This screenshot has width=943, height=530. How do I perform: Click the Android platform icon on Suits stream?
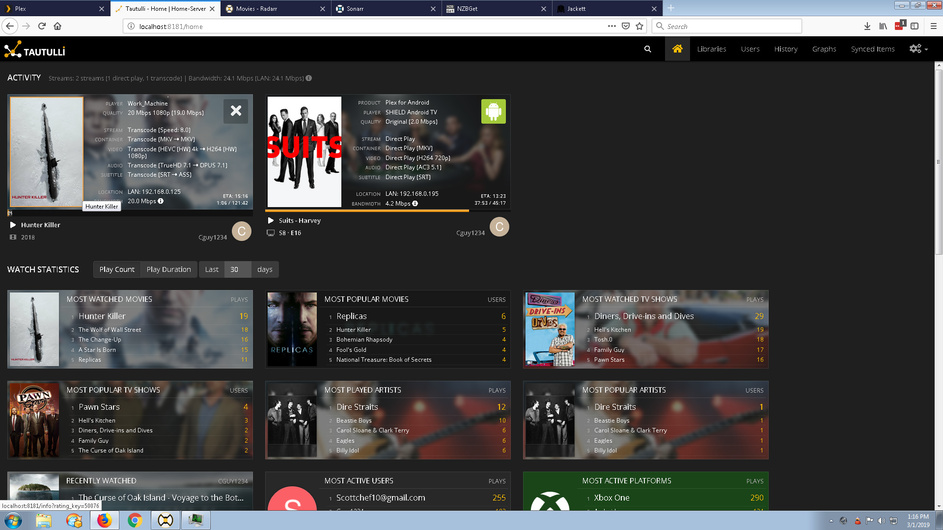click(x=493, y=111)
